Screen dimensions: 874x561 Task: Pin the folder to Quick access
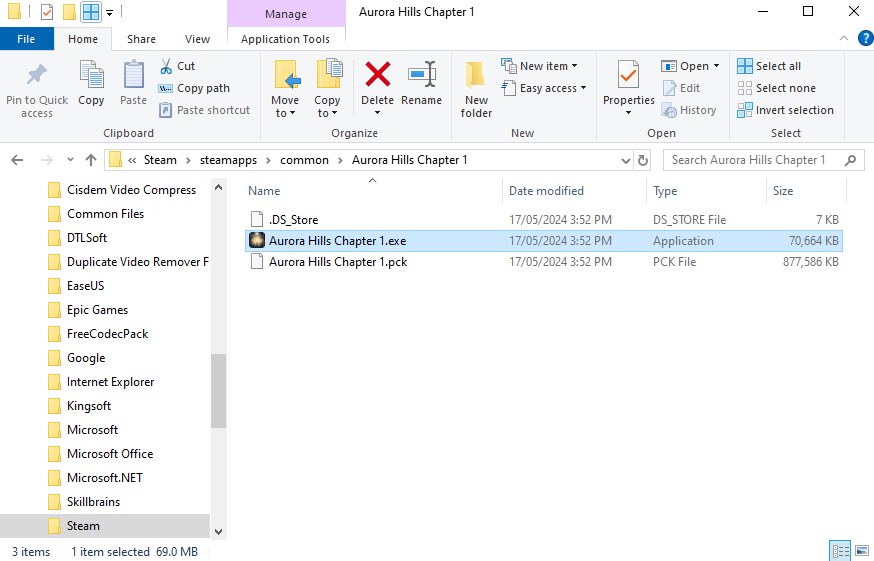37,90
